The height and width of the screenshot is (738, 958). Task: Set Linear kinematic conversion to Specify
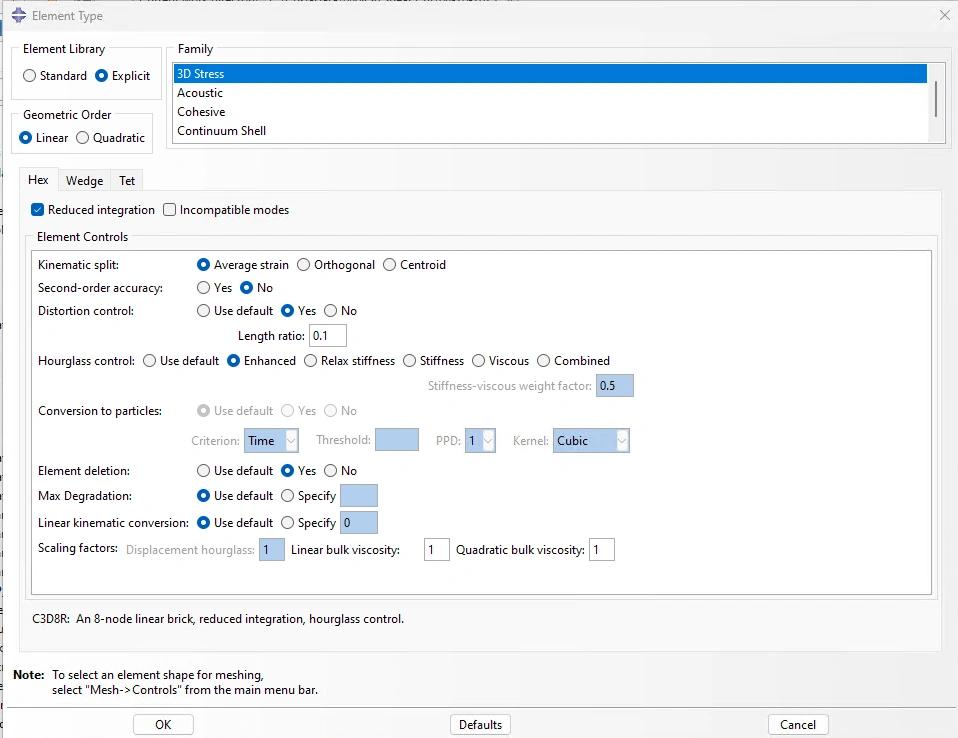287,523
